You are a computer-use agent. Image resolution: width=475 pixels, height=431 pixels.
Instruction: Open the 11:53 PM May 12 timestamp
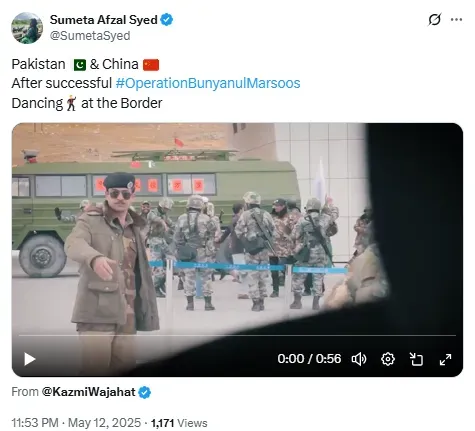tap(76, 423)
